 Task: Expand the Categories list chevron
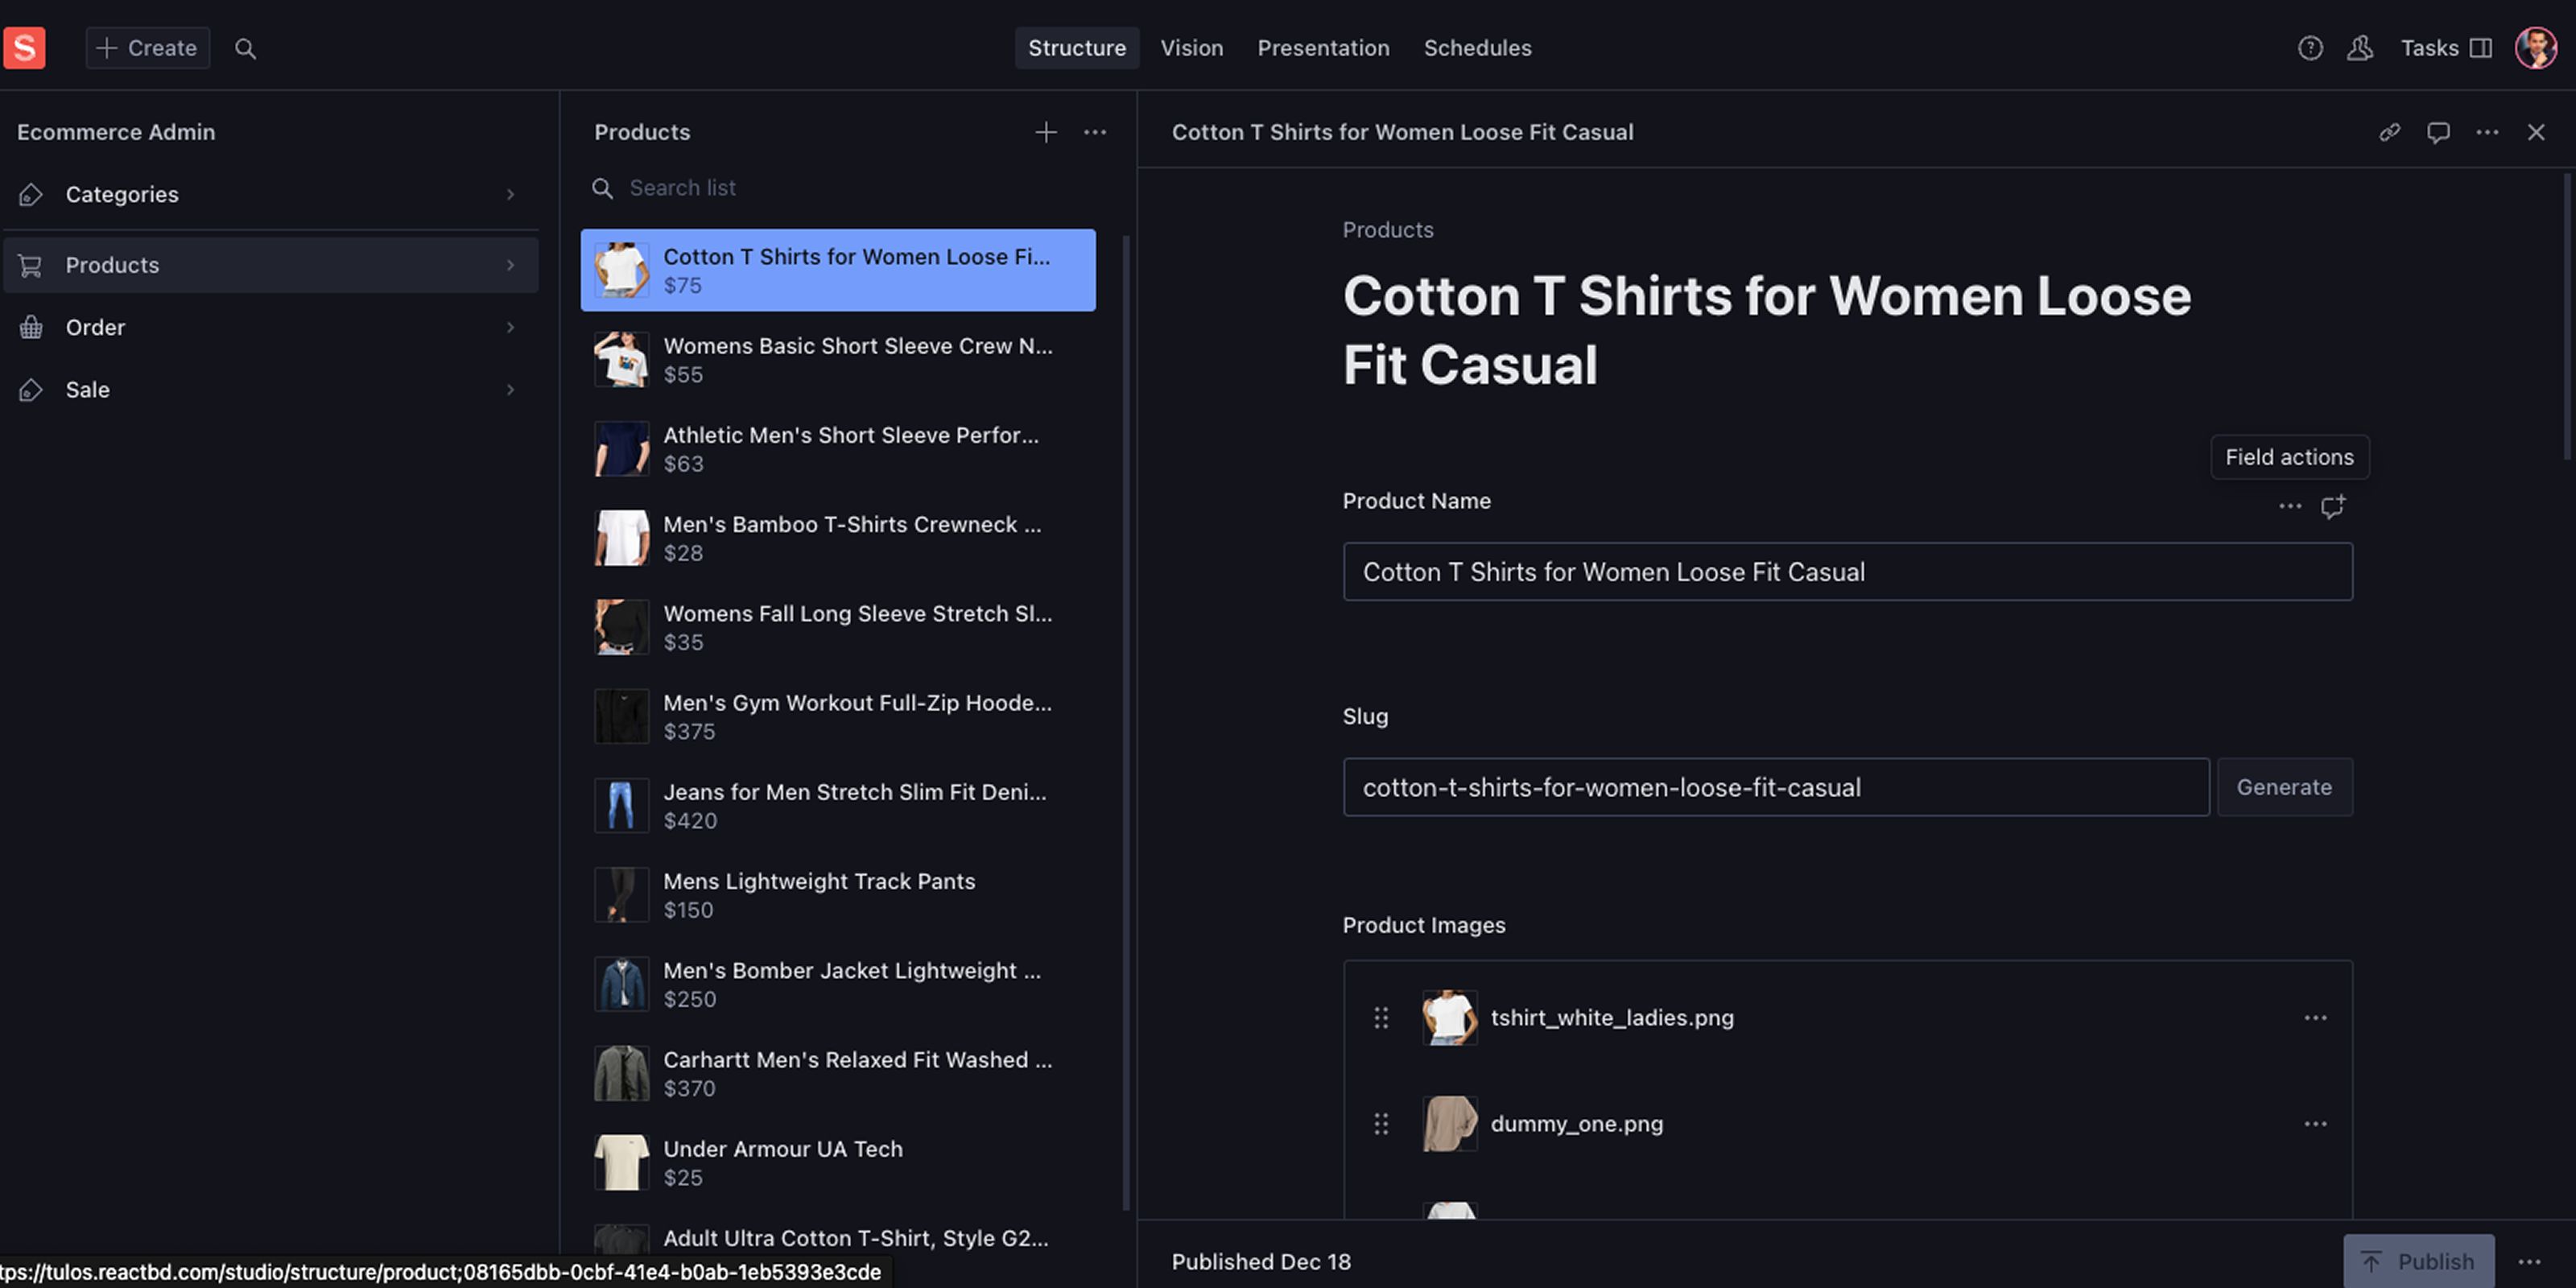pos(510,195)
